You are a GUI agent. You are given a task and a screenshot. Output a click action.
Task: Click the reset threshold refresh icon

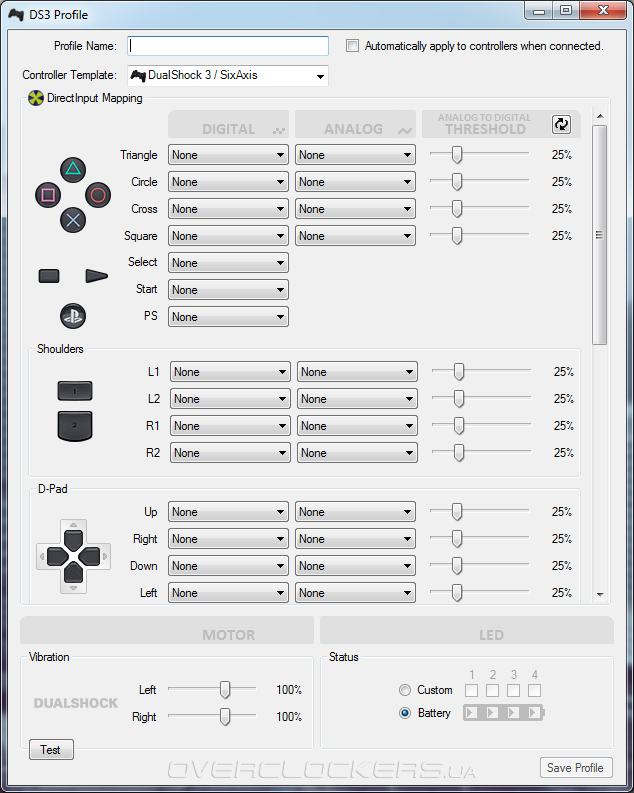(x=561, y=124)
